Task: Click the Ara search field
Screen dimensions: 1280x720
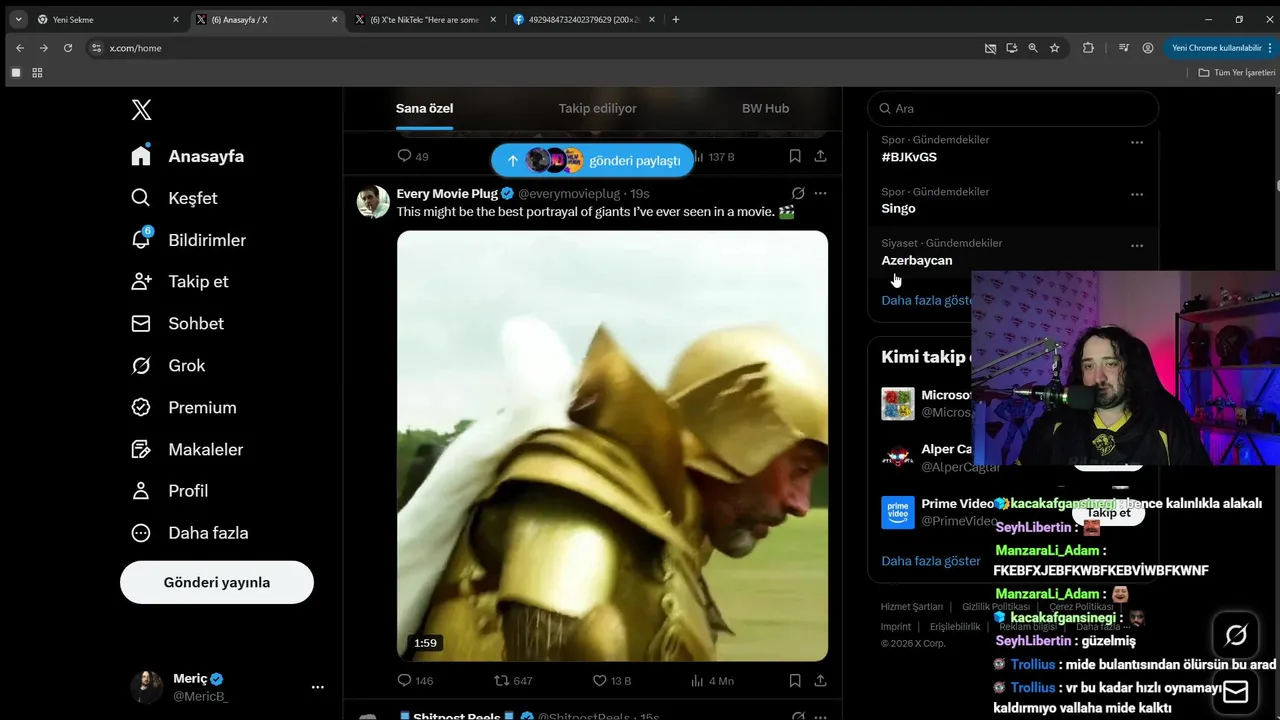Action: point(1013,108)
